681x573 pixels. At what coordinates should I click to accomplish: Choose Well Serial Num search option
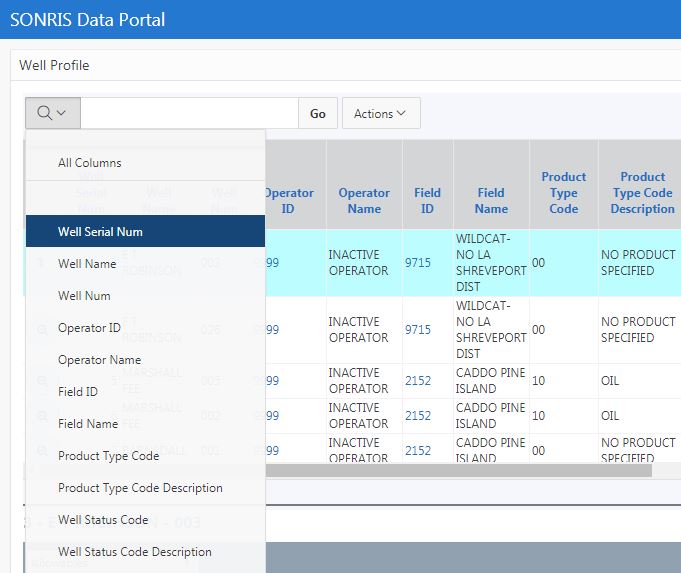pos(100,232)
